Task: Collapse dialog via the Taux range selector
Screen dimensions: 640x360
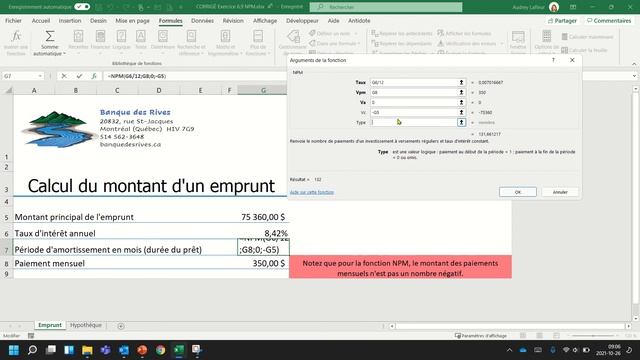Action: [461, 82]
